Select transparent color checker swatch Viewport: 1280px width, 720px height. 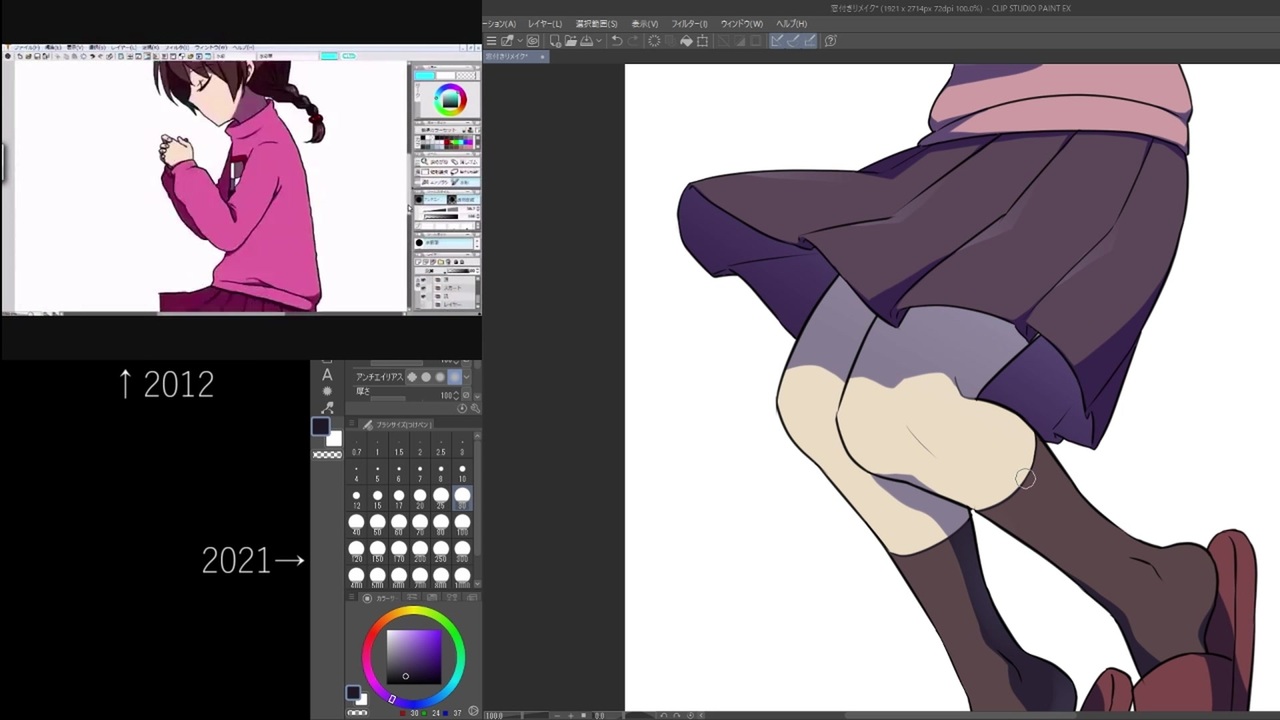[327, 455]
